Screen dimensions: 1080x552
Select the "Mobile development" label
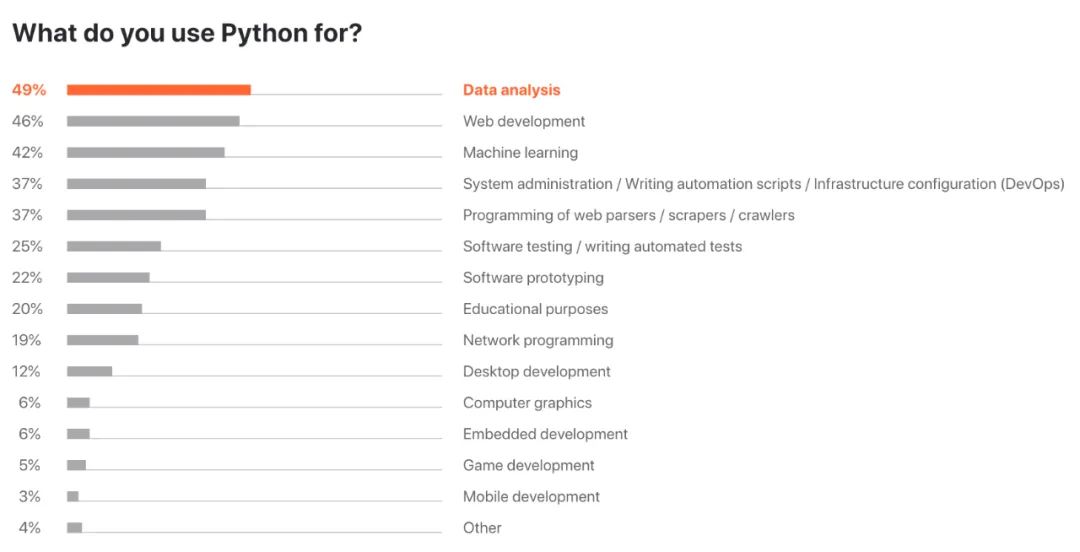tap(531, 497)
